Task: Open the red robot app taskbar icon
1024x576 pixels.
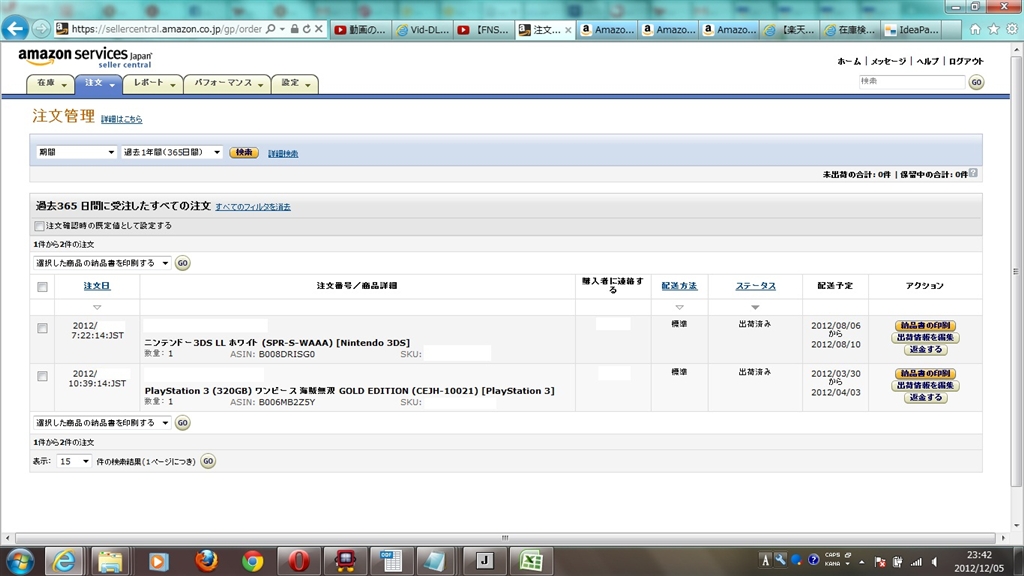Action: click(345, 561)
